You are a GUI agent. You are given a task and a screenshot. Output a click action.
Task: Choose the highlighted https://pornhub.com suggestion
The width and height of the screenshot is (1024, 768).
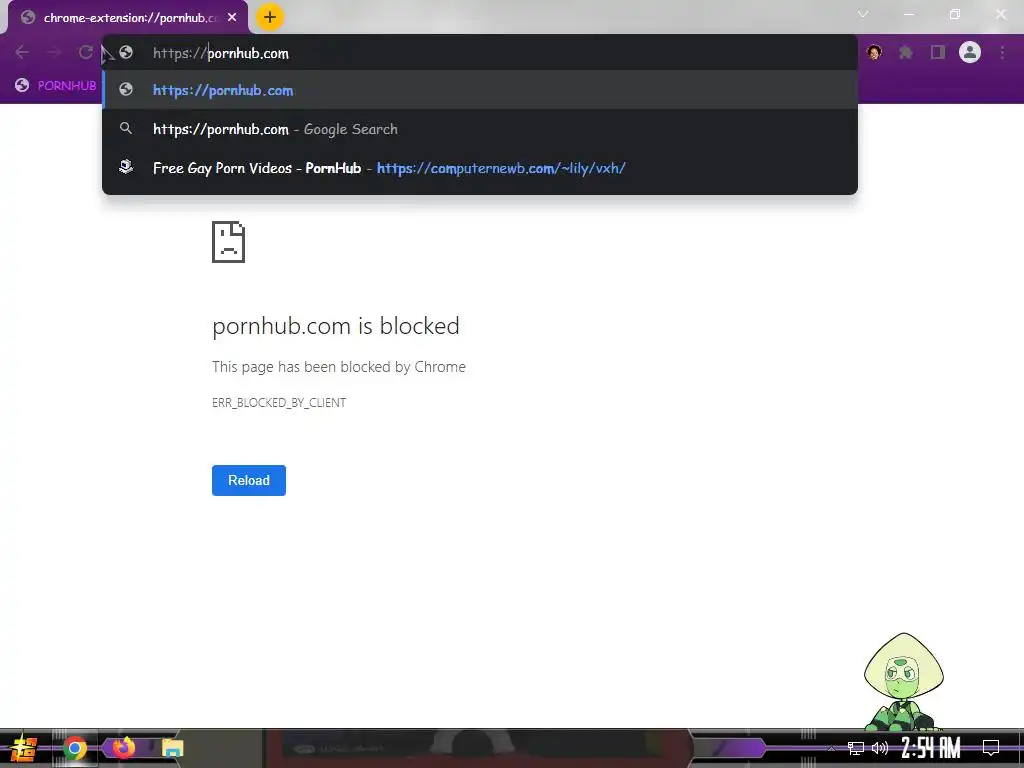point(479,90)
